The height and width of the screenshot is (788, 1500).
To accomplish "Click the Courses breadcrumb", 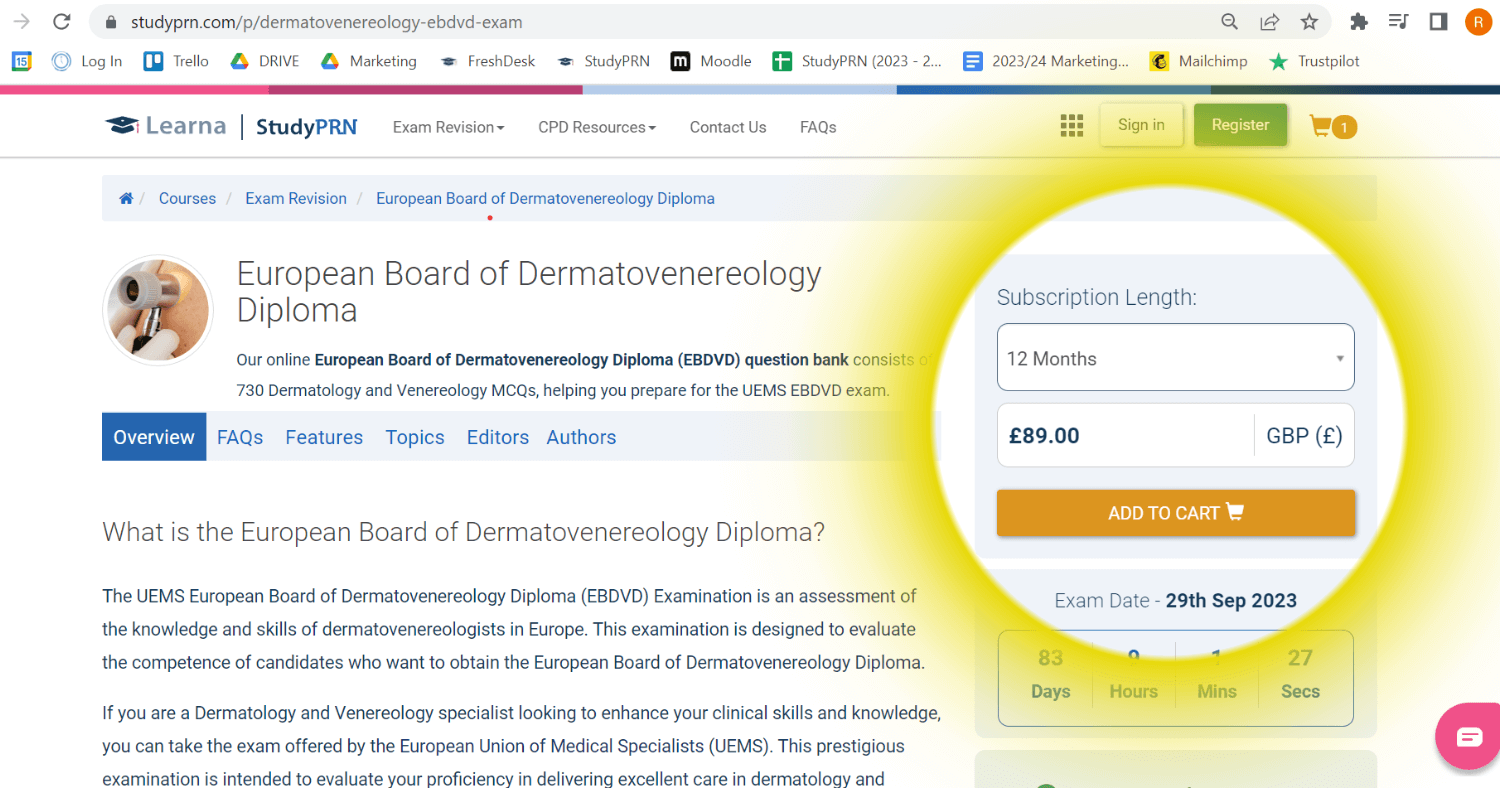I will tap(187, 198).
